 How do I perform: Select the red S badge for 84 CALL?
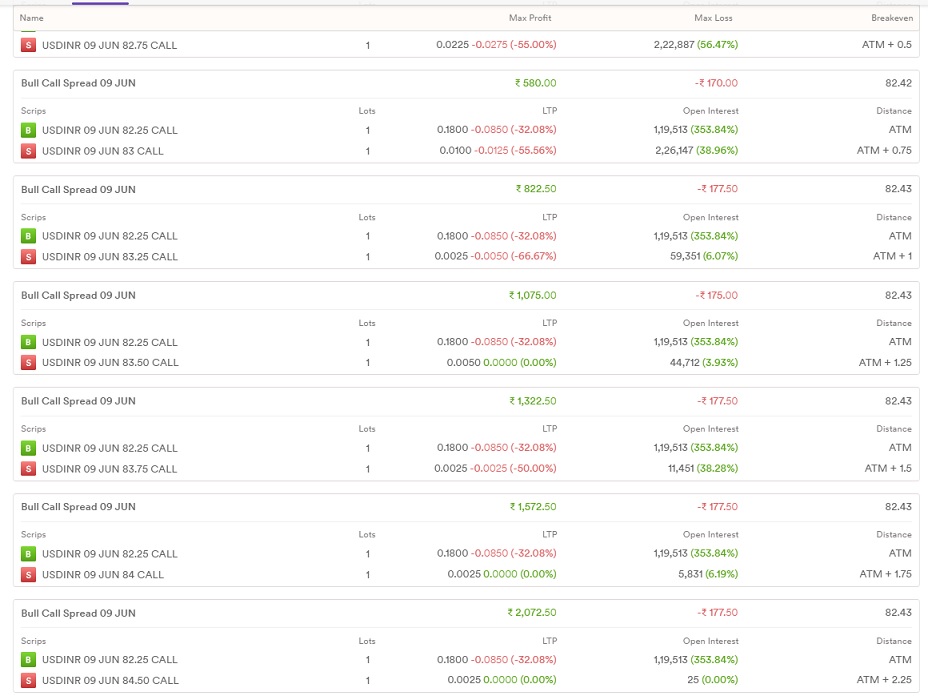click(28, 575)
